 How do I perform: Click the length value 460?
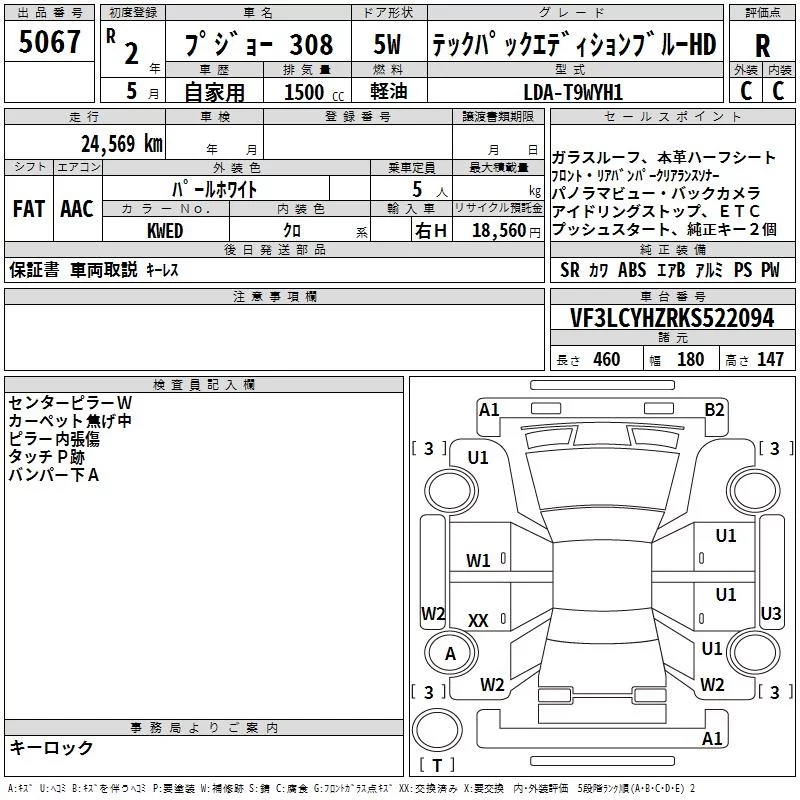[x=606, y=360]
